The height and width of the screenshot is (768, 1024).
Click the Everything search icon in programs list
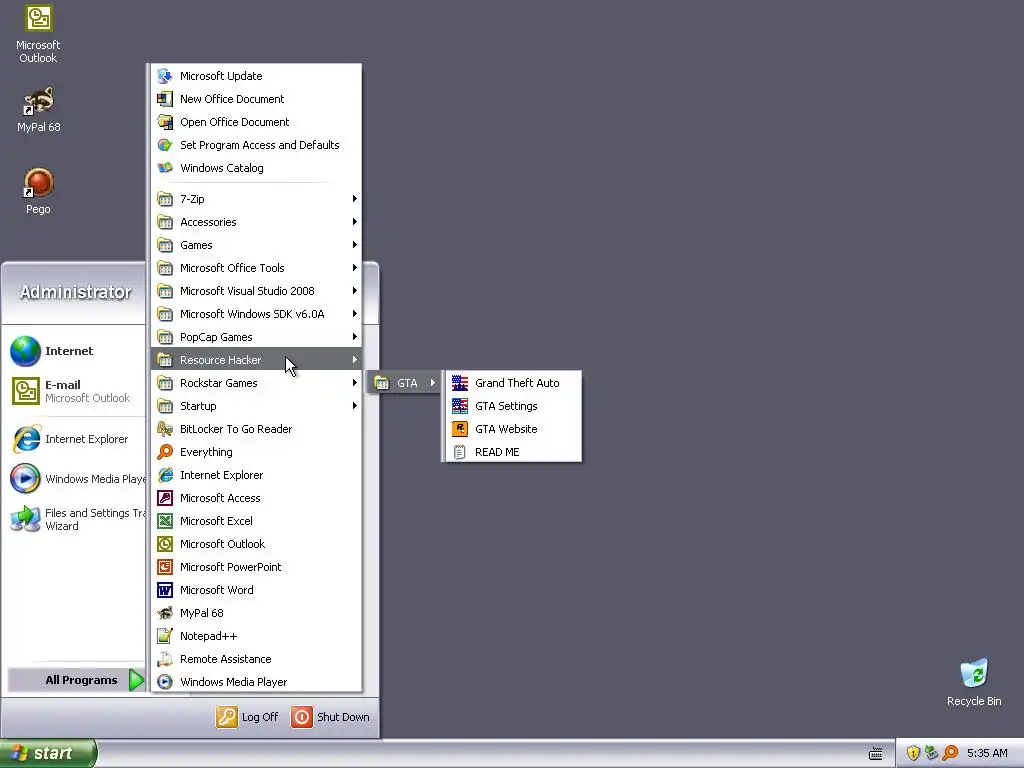tap(165, 452)
